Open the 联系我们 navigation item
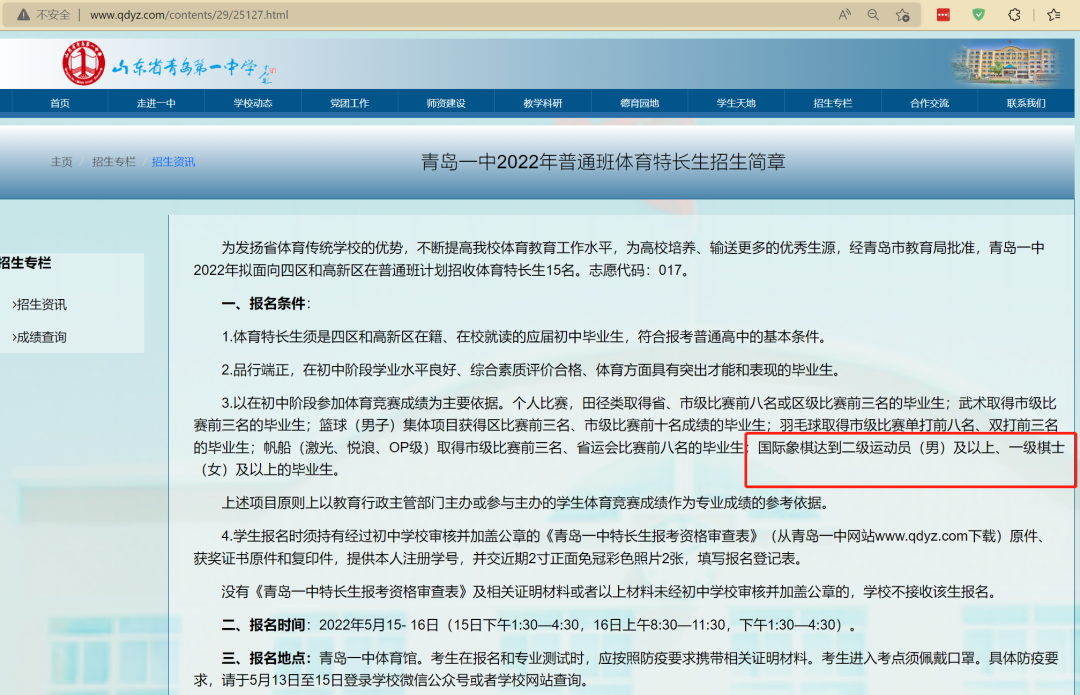Viewport: 1080px width, 695px height. pos(1025,101)
